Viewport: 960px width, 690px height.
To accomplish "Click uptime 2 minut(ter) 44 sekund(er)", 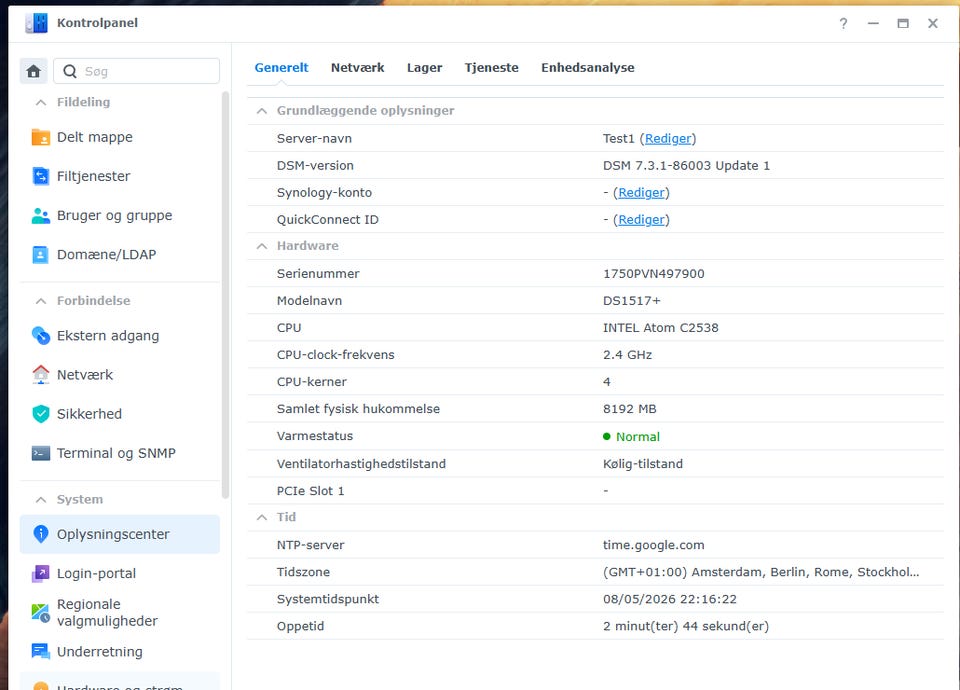I will (x=686, y=626).
